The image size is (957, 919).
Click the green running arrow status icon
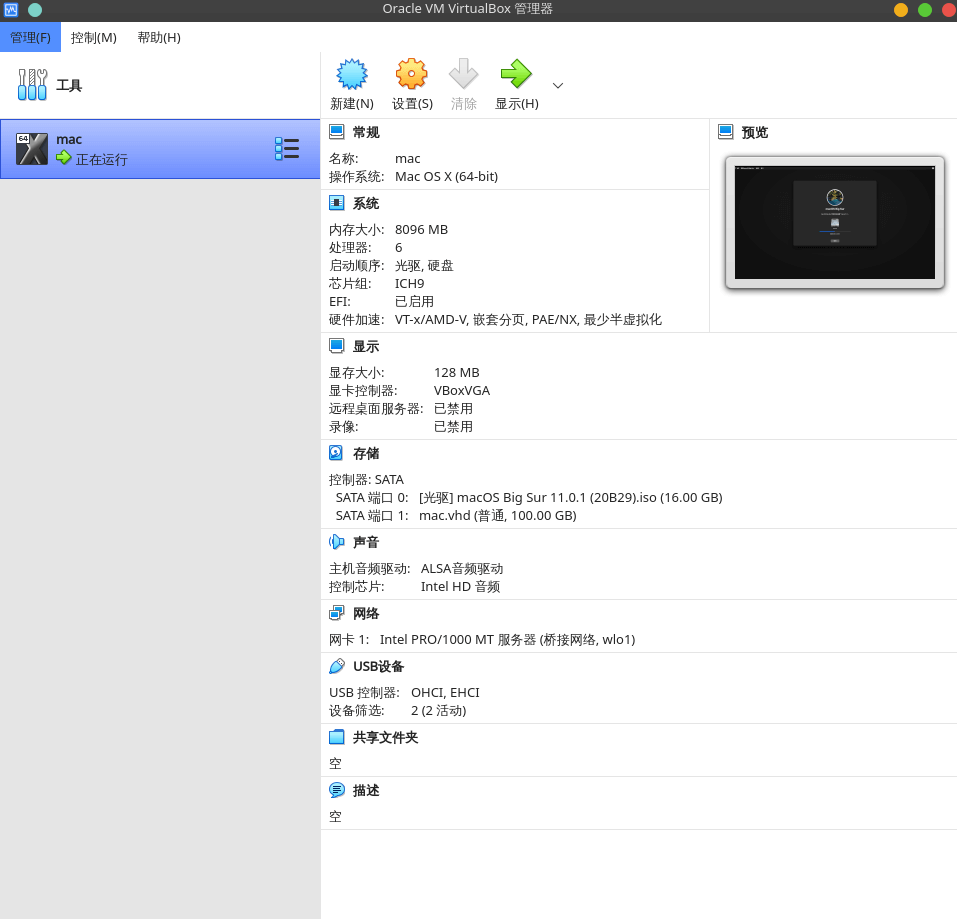tap(63, 158)
